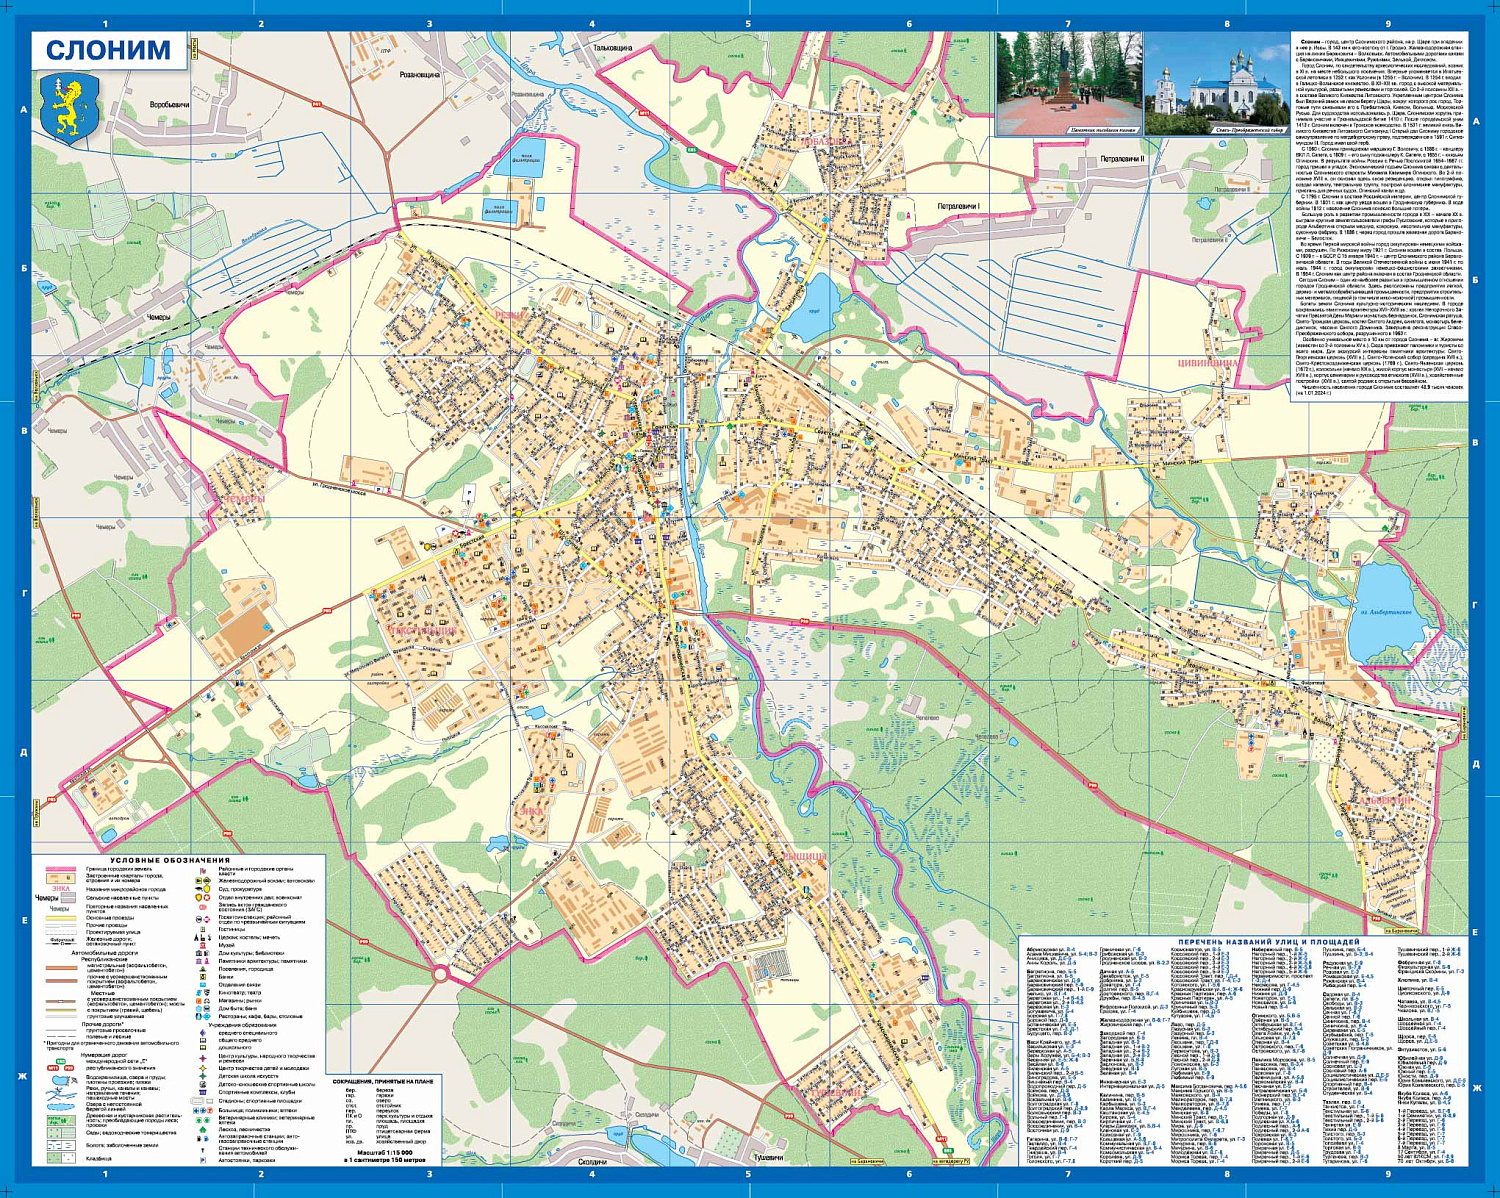Click the street index heading ПЕРЕЧЕНЬ НАЗВАНИЙ УЛИЦ
This screenshot has height=1198, width=1500.
(1268, 942)
